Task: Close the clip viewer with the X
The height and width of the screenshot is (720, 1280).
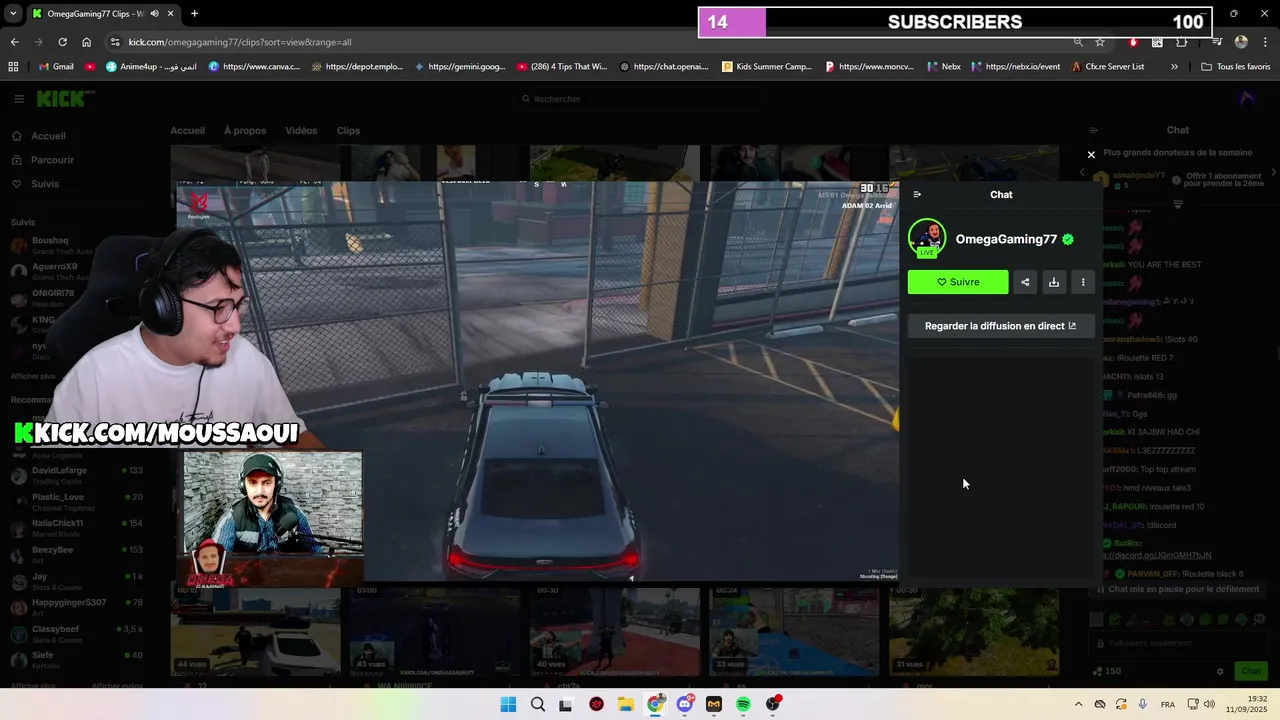Action: pos(1091,155)
